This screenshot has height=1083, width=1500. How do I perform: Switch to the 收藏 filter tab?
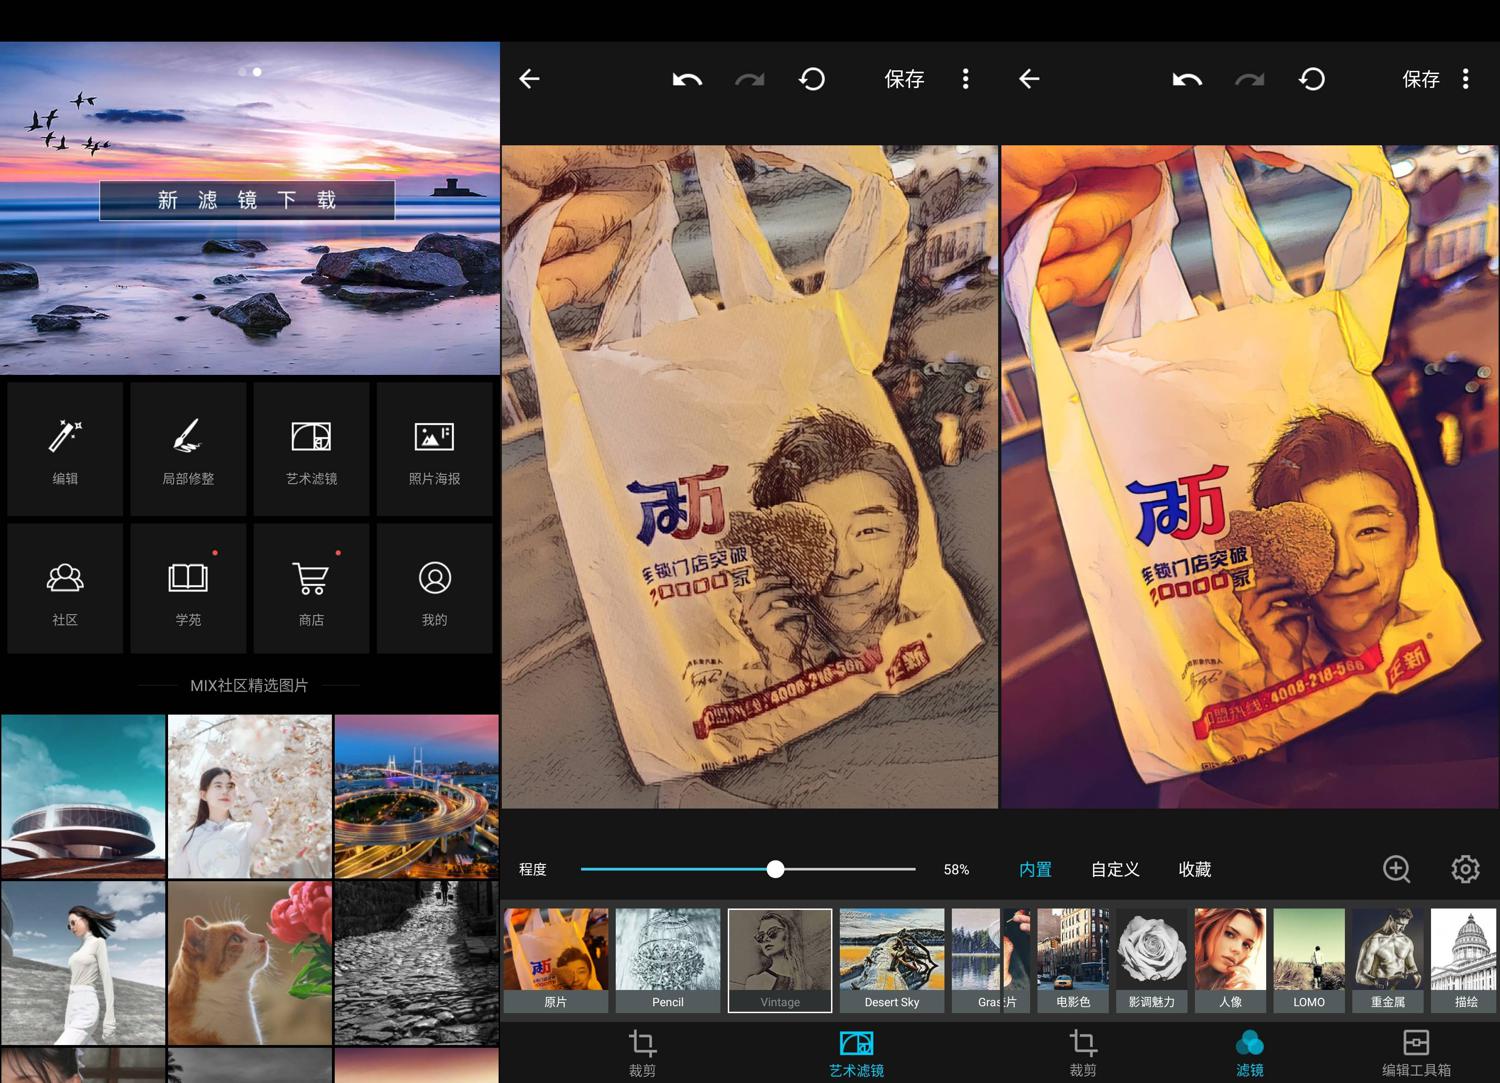click(1194, 870)
